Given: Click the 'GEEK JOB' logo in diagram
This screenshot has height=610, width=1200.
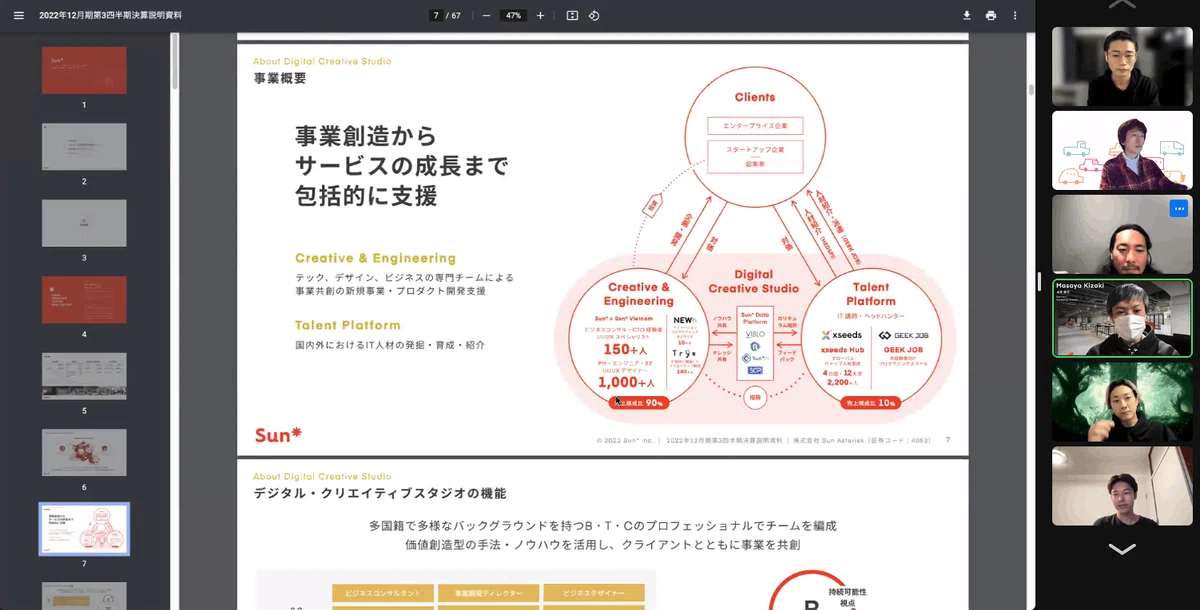Looking at the screenshot, I should (x=902, y=336).
